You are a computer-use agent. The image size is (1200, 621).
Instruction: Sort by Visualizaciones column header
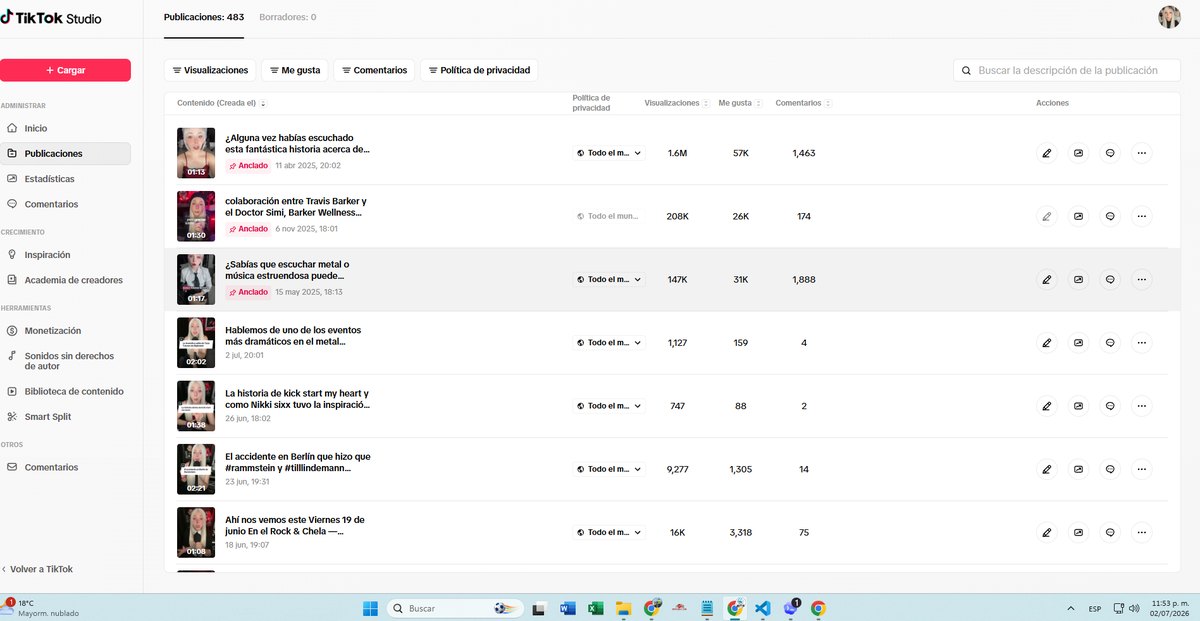[x=677, y=103]
